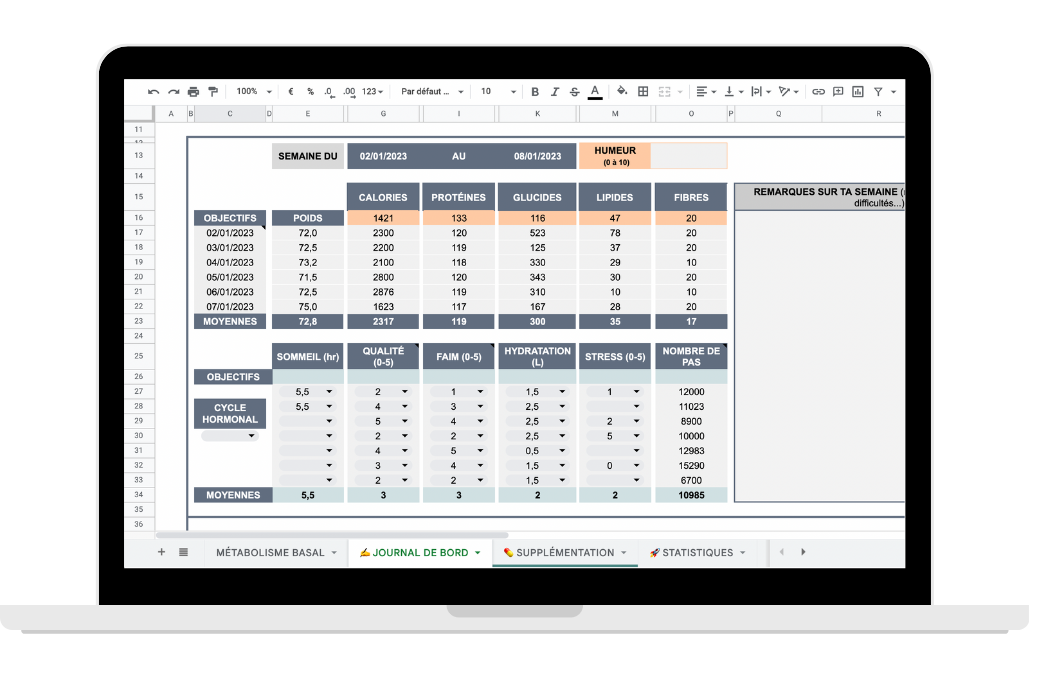Activate the paint format tool
Screen dimensions: 1042x692
tap(212, 91)
